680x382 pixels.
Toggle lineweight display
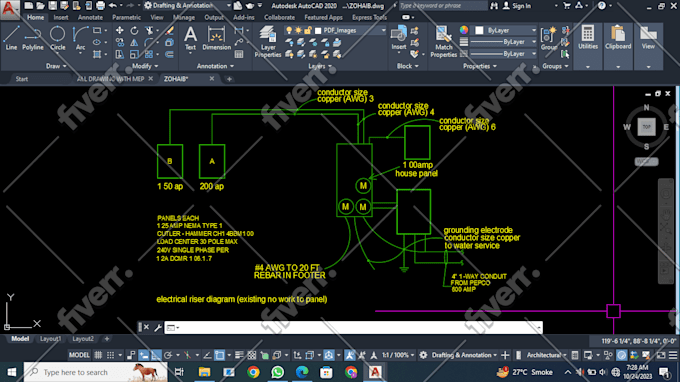[239, 355]
